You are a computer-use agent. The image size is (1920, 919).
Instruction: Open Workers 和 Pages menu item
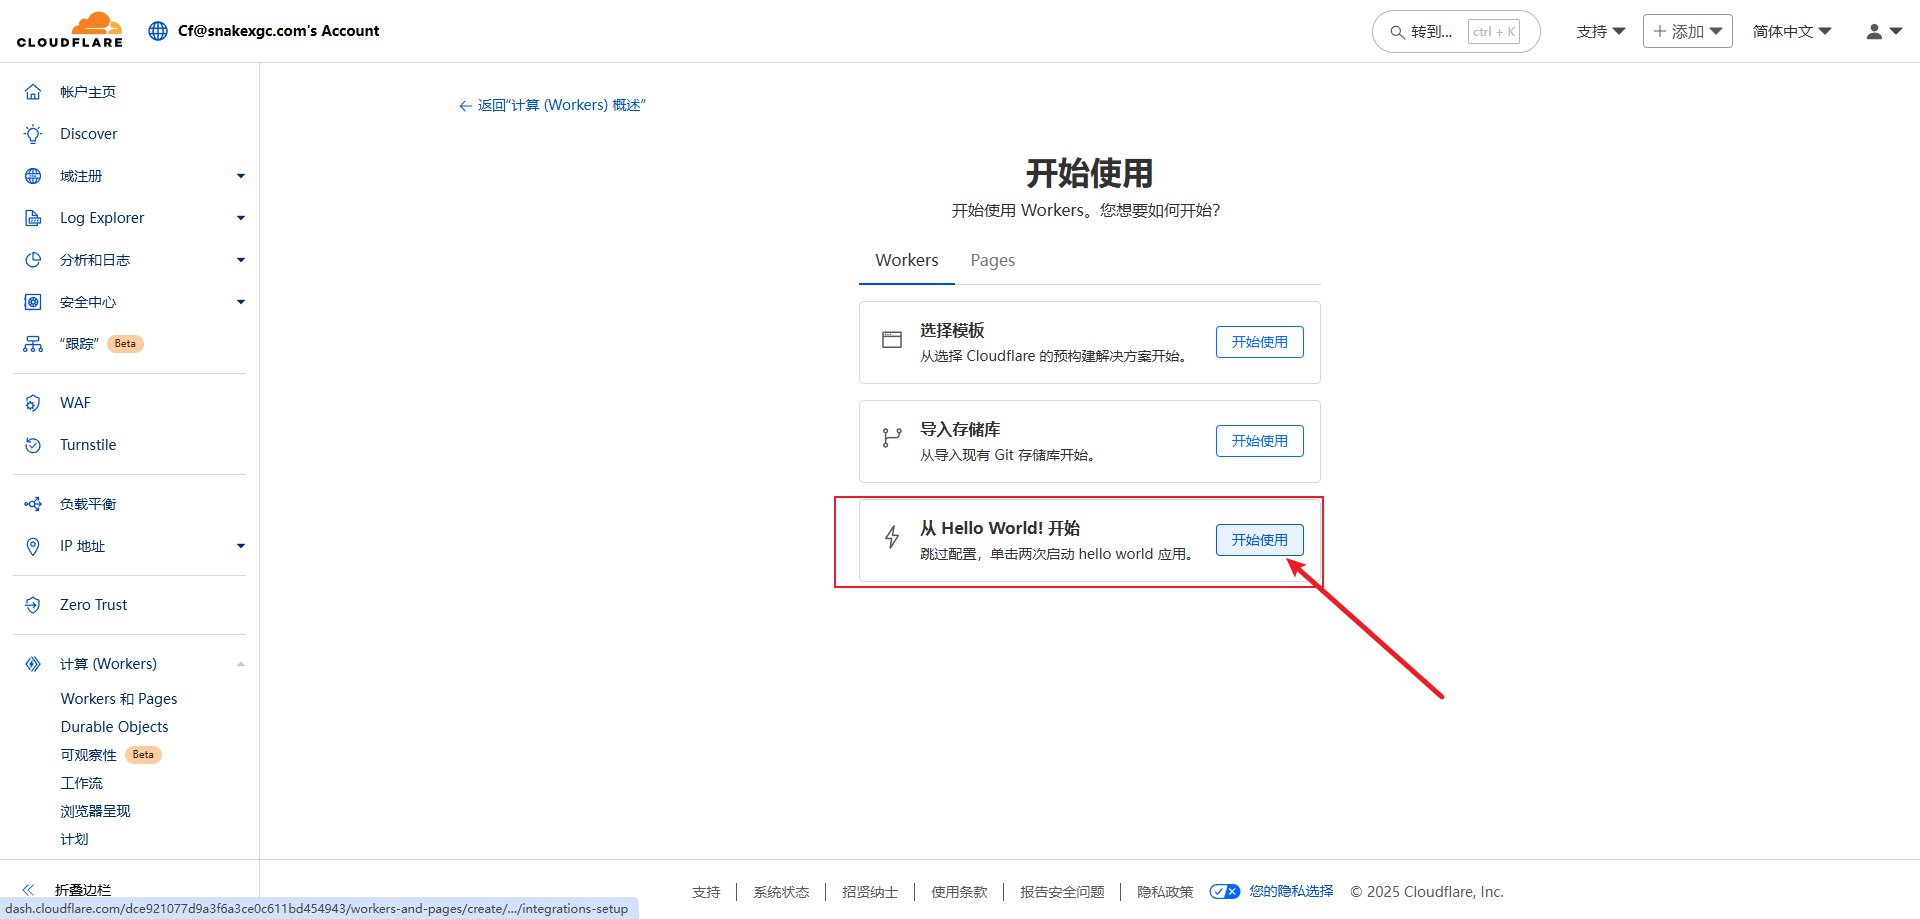[119, 699]
